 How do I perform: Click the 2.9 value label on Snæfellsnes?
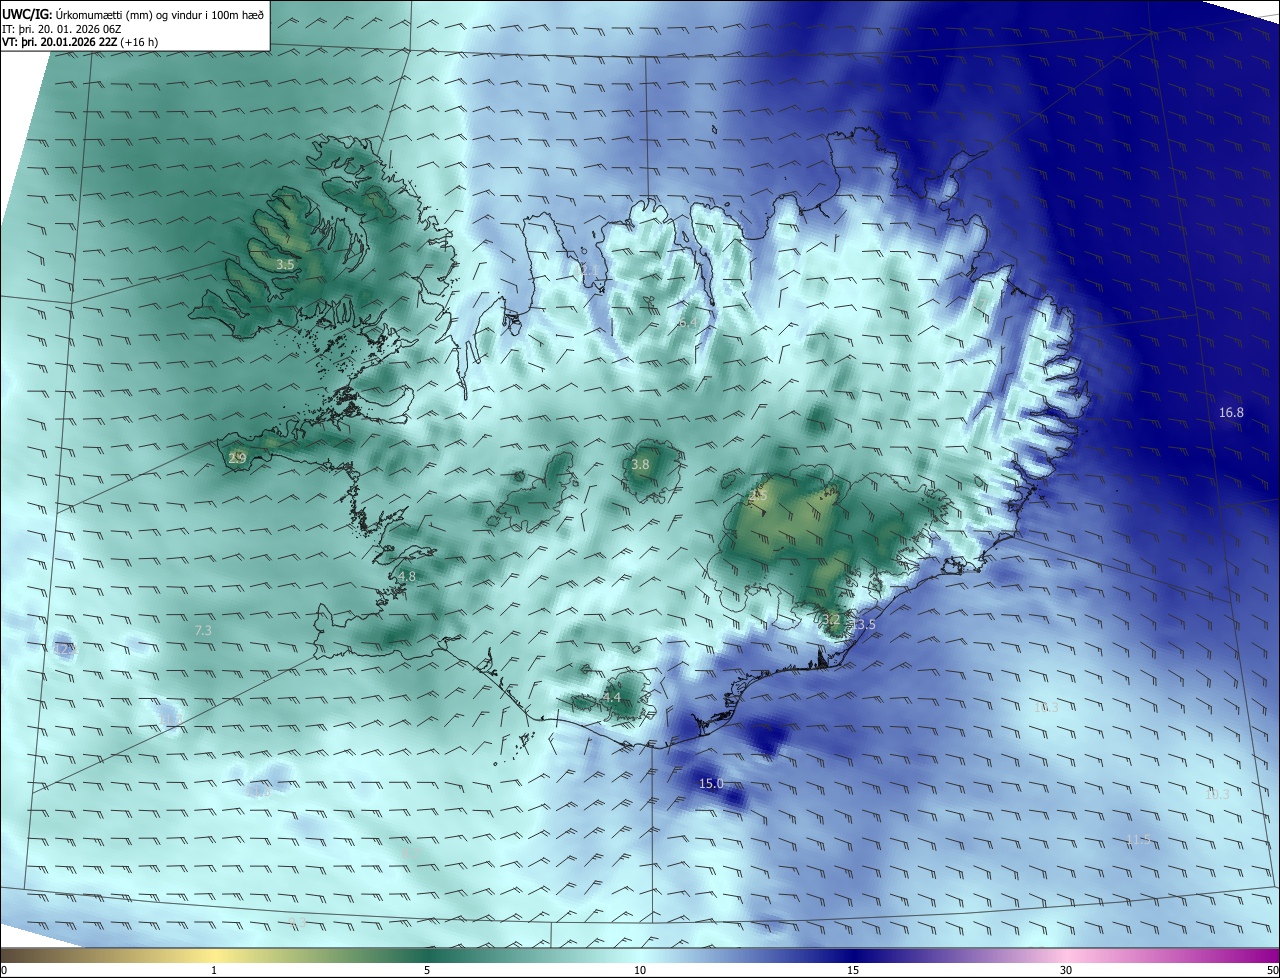[x=237, y=459]
